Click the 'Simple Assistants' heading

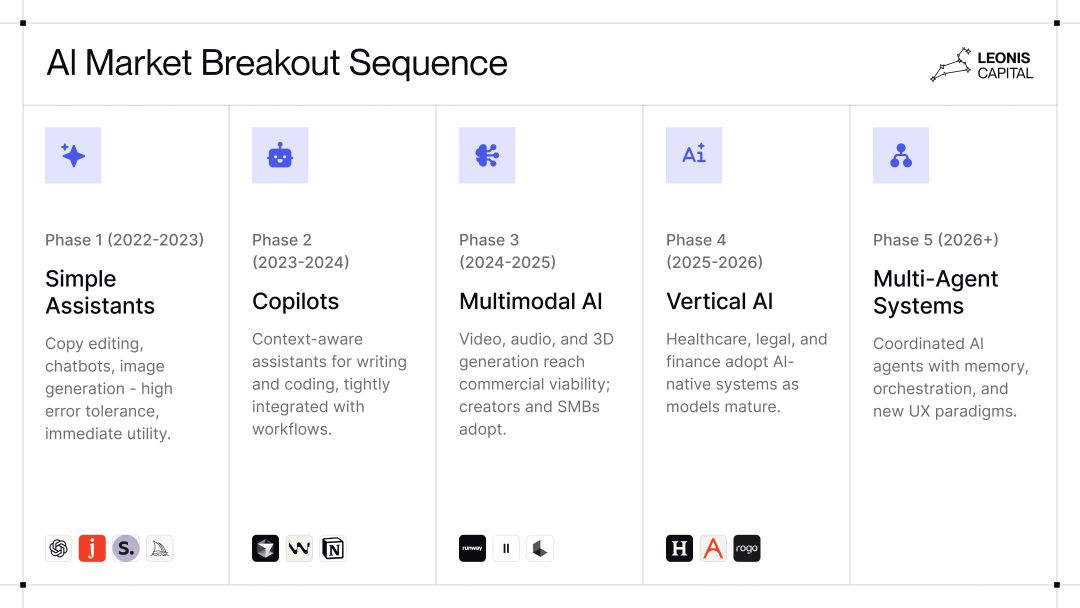pos(100,292)
